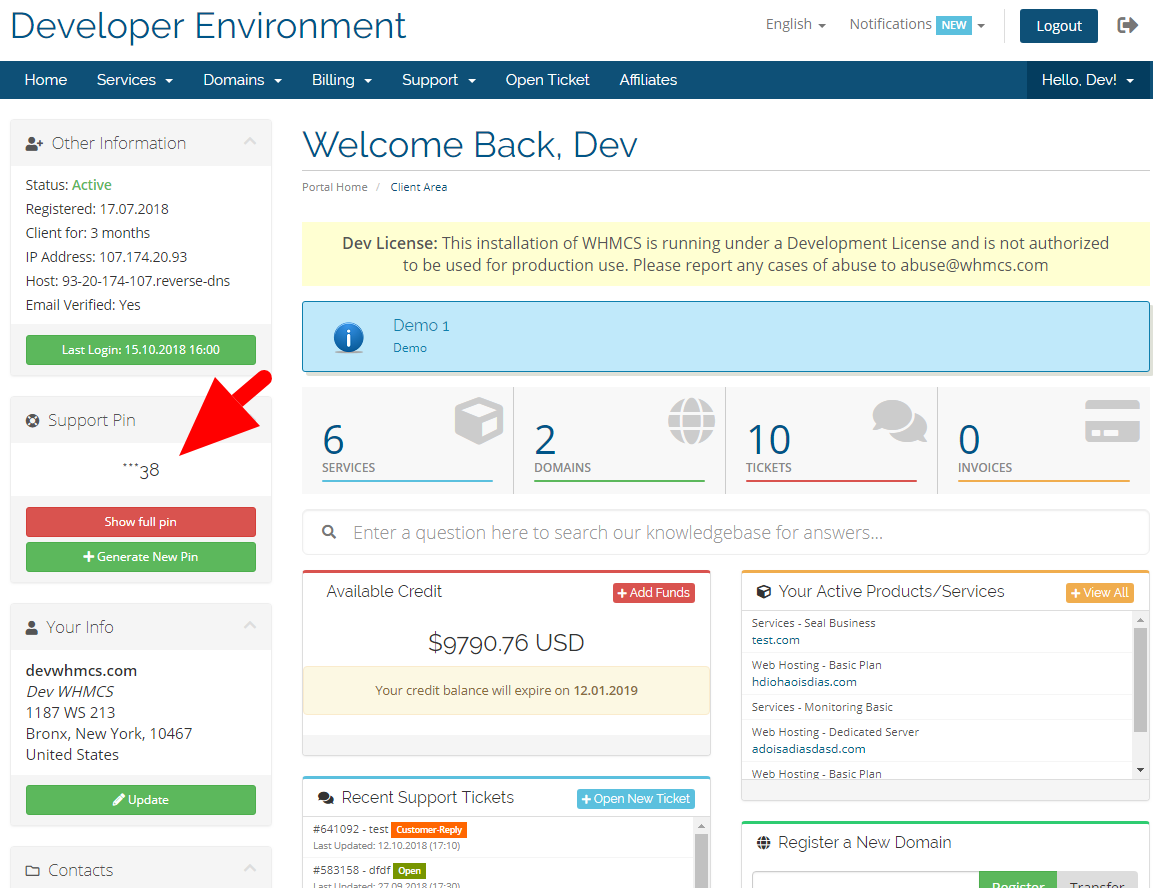Click the Update button in Your Info
This screenshot has height=888, width=1153.
click(140, 800)
